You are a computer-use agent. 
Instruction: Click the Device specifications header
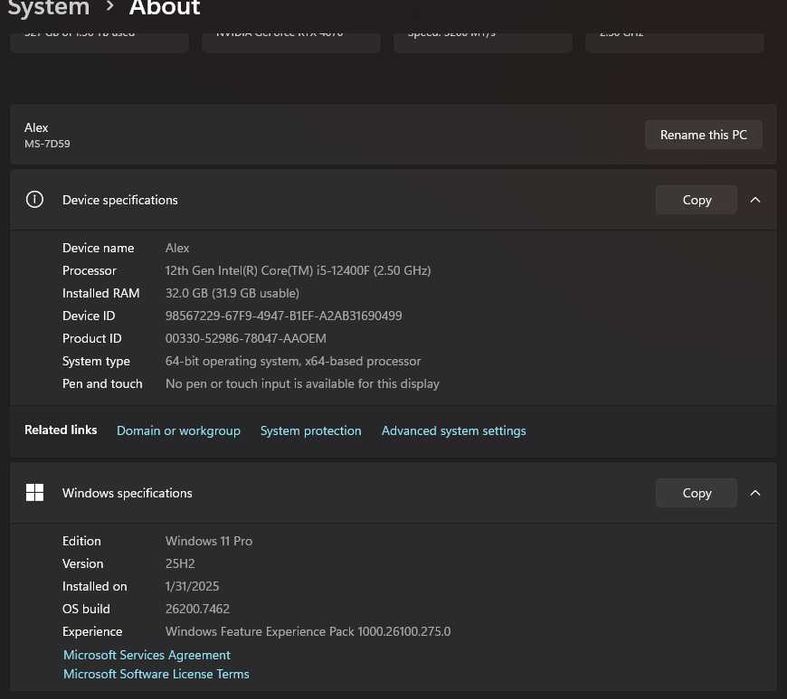393,200
